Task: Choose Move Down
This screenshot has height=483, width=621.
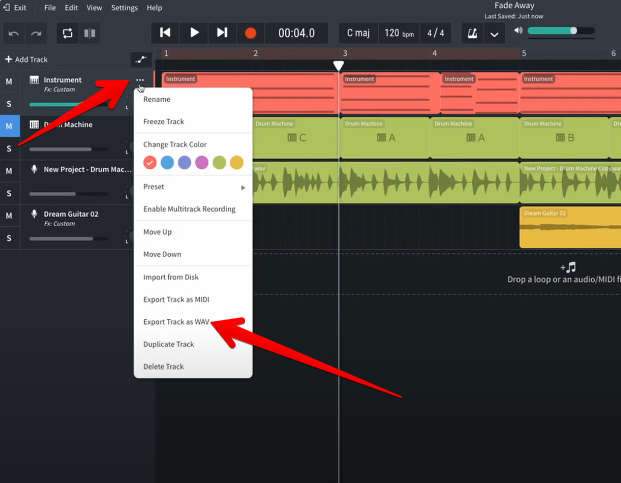Action: point(193,255)
